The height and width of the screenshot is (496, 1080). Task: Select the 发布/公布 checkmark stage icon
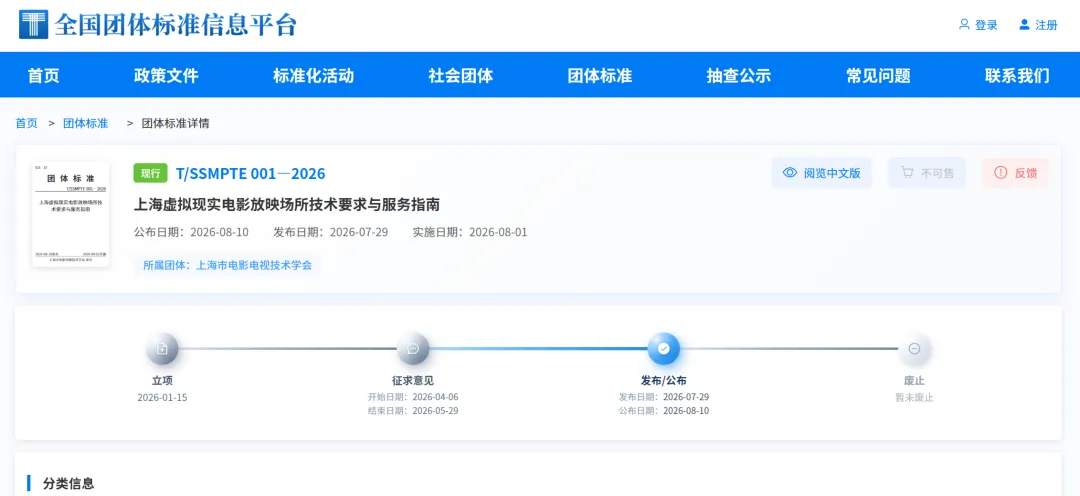(663, 349)
